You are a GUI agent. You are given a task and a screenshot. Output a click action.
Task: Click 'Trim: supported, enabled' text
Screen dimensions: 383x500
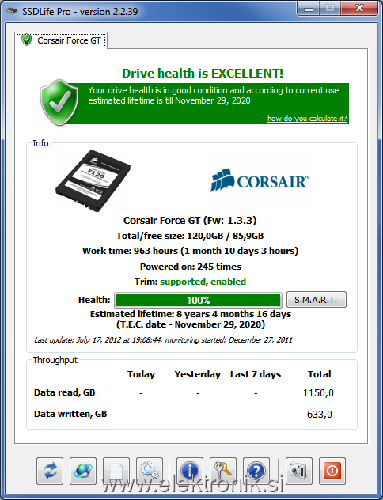(190, 282)
